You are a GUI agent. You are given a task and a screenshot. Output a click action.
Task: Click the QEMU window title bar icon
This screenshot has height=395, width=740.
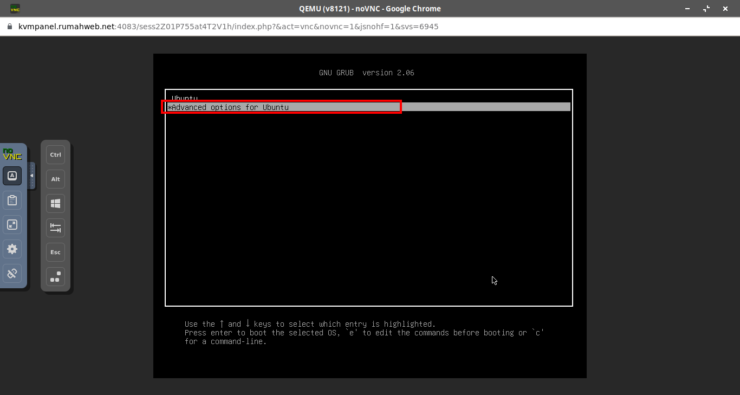(15, 8)
